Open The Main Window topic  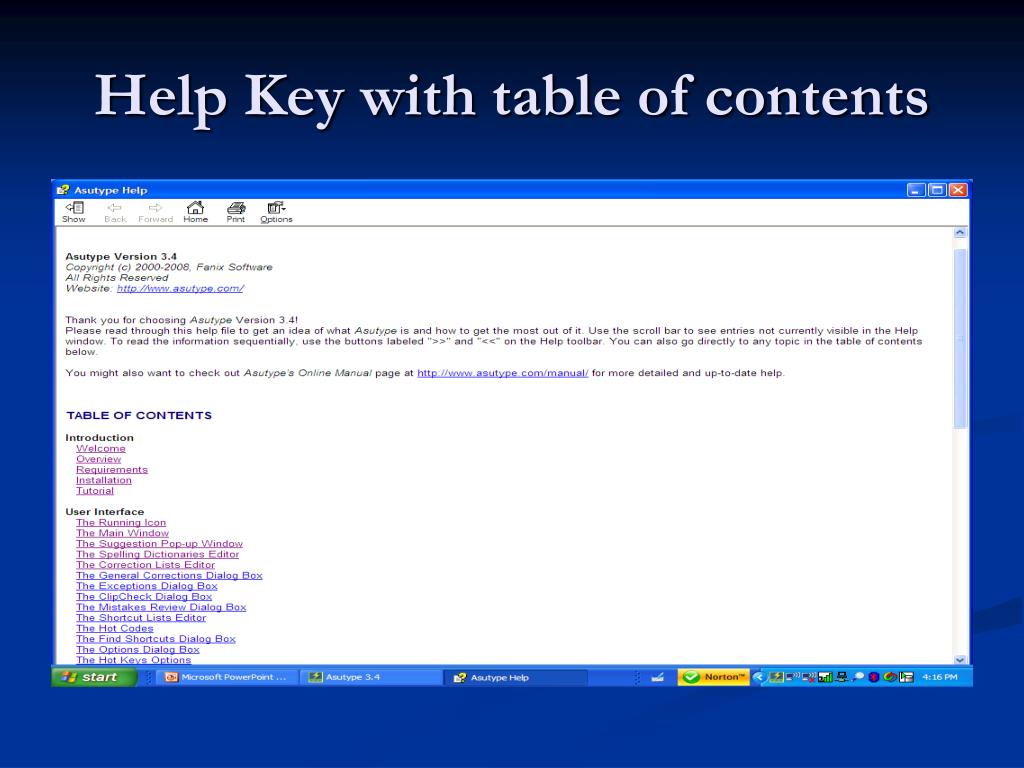[x=122, y=533]
